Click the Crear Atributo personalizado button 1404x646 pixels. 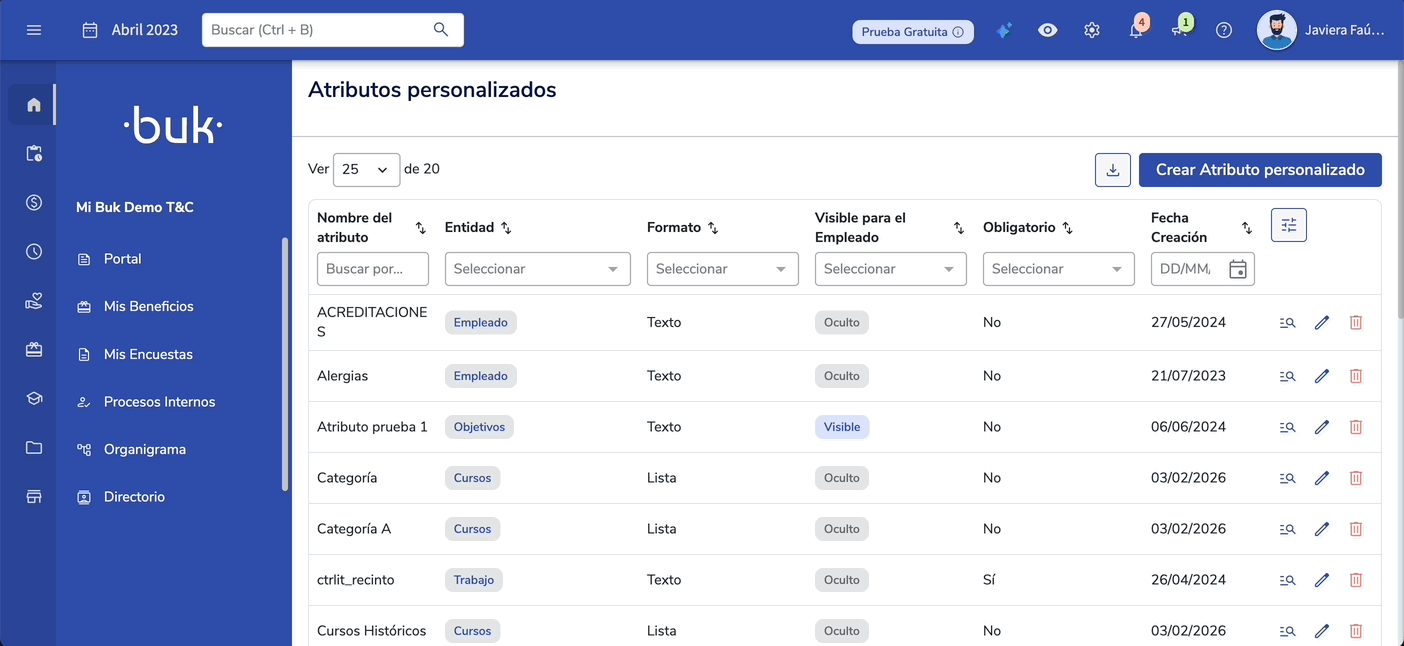(1260, 169)
